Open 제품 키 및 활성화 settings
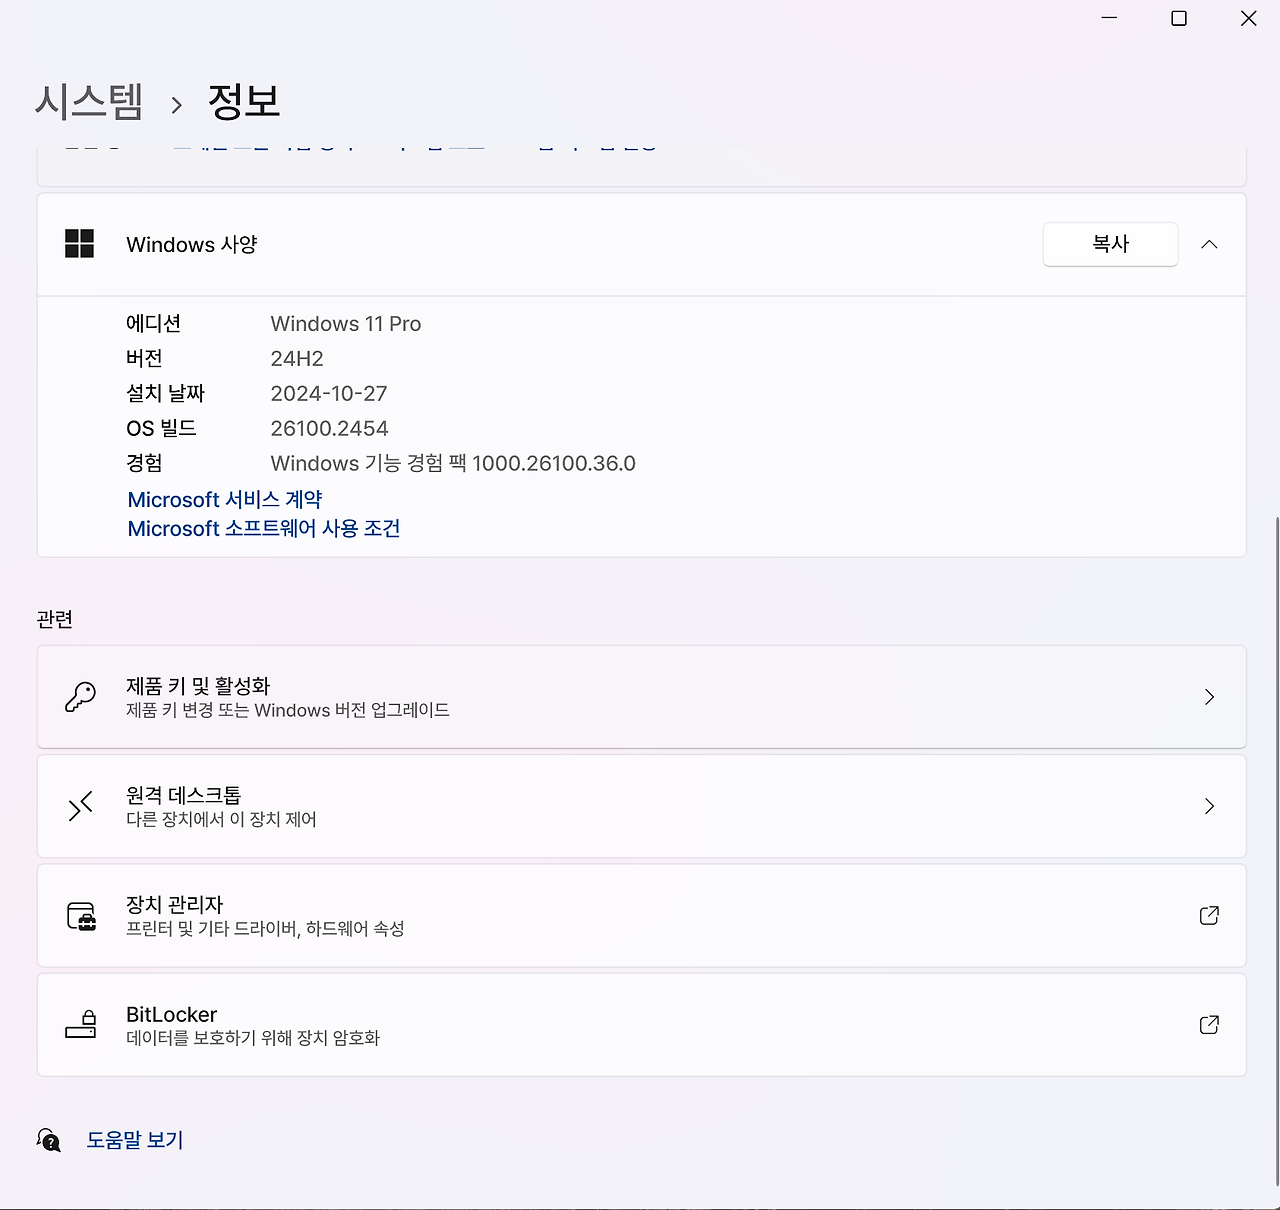The image size is (1280, 1210). coord(641,697)
